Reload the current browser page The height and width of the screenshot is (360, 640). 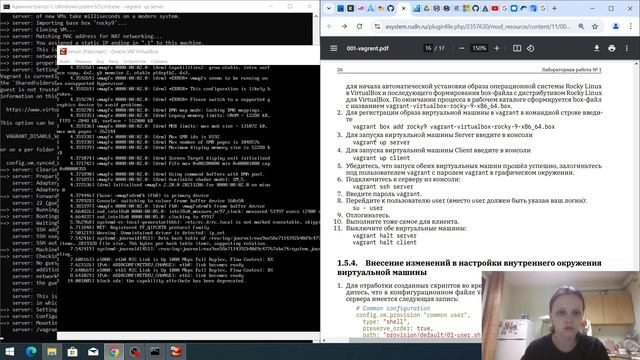[x=359, y=26]
